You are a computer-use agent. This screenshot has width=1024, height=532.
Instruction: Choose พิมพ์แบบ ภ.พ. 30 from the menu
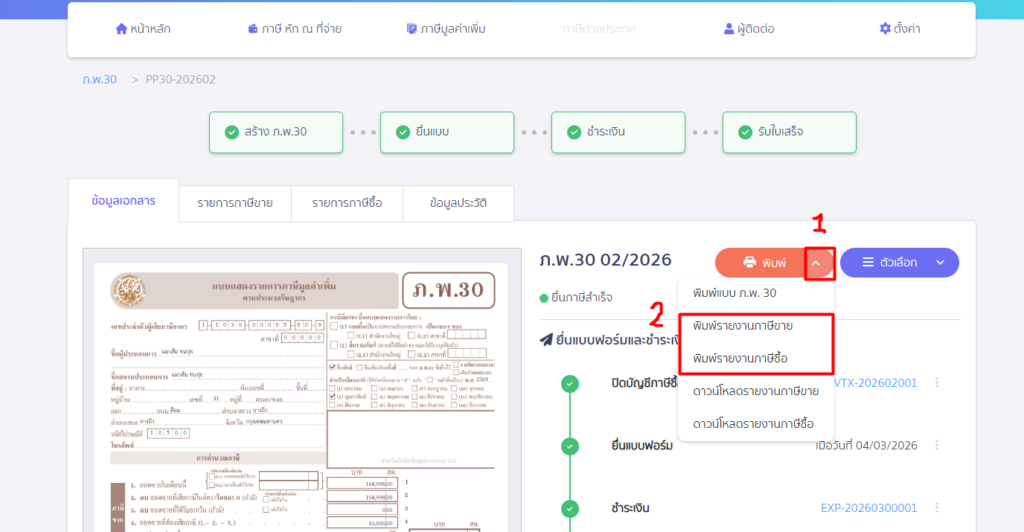pyautogui.click(x=734, y=293)
